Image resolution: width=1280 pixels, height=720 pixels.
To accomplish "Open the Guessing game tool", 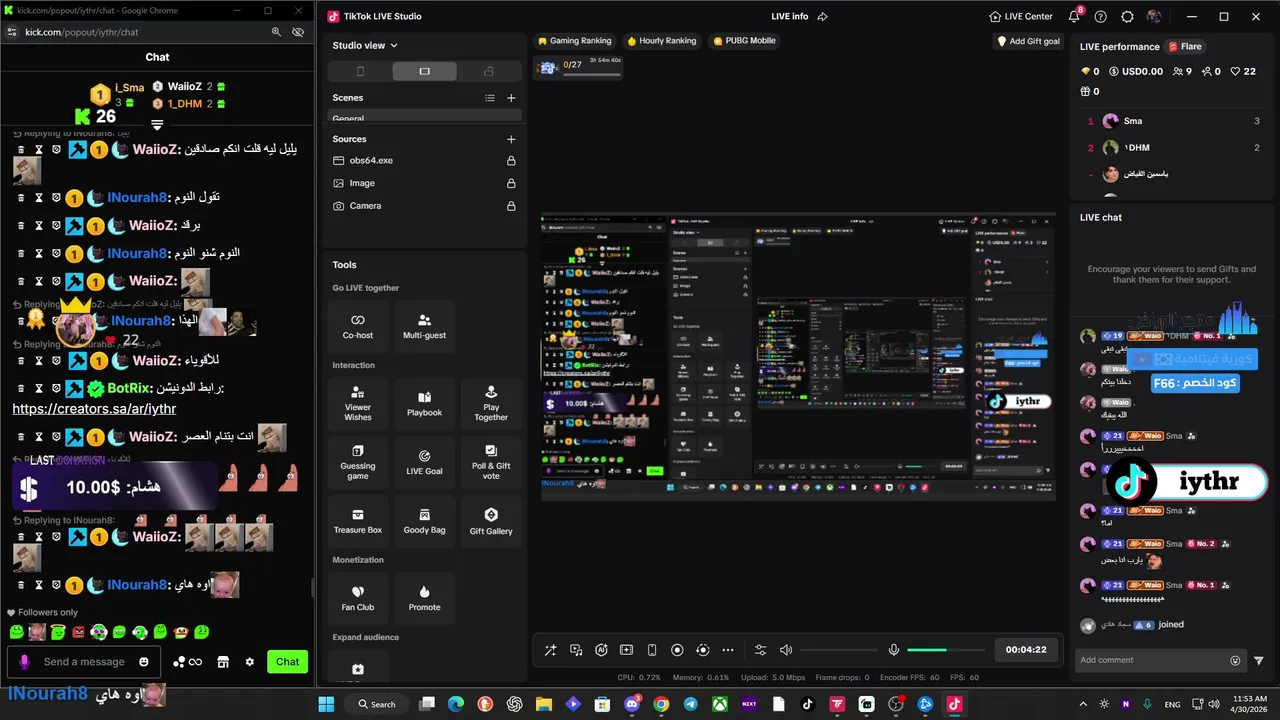I will coord(358,462).
